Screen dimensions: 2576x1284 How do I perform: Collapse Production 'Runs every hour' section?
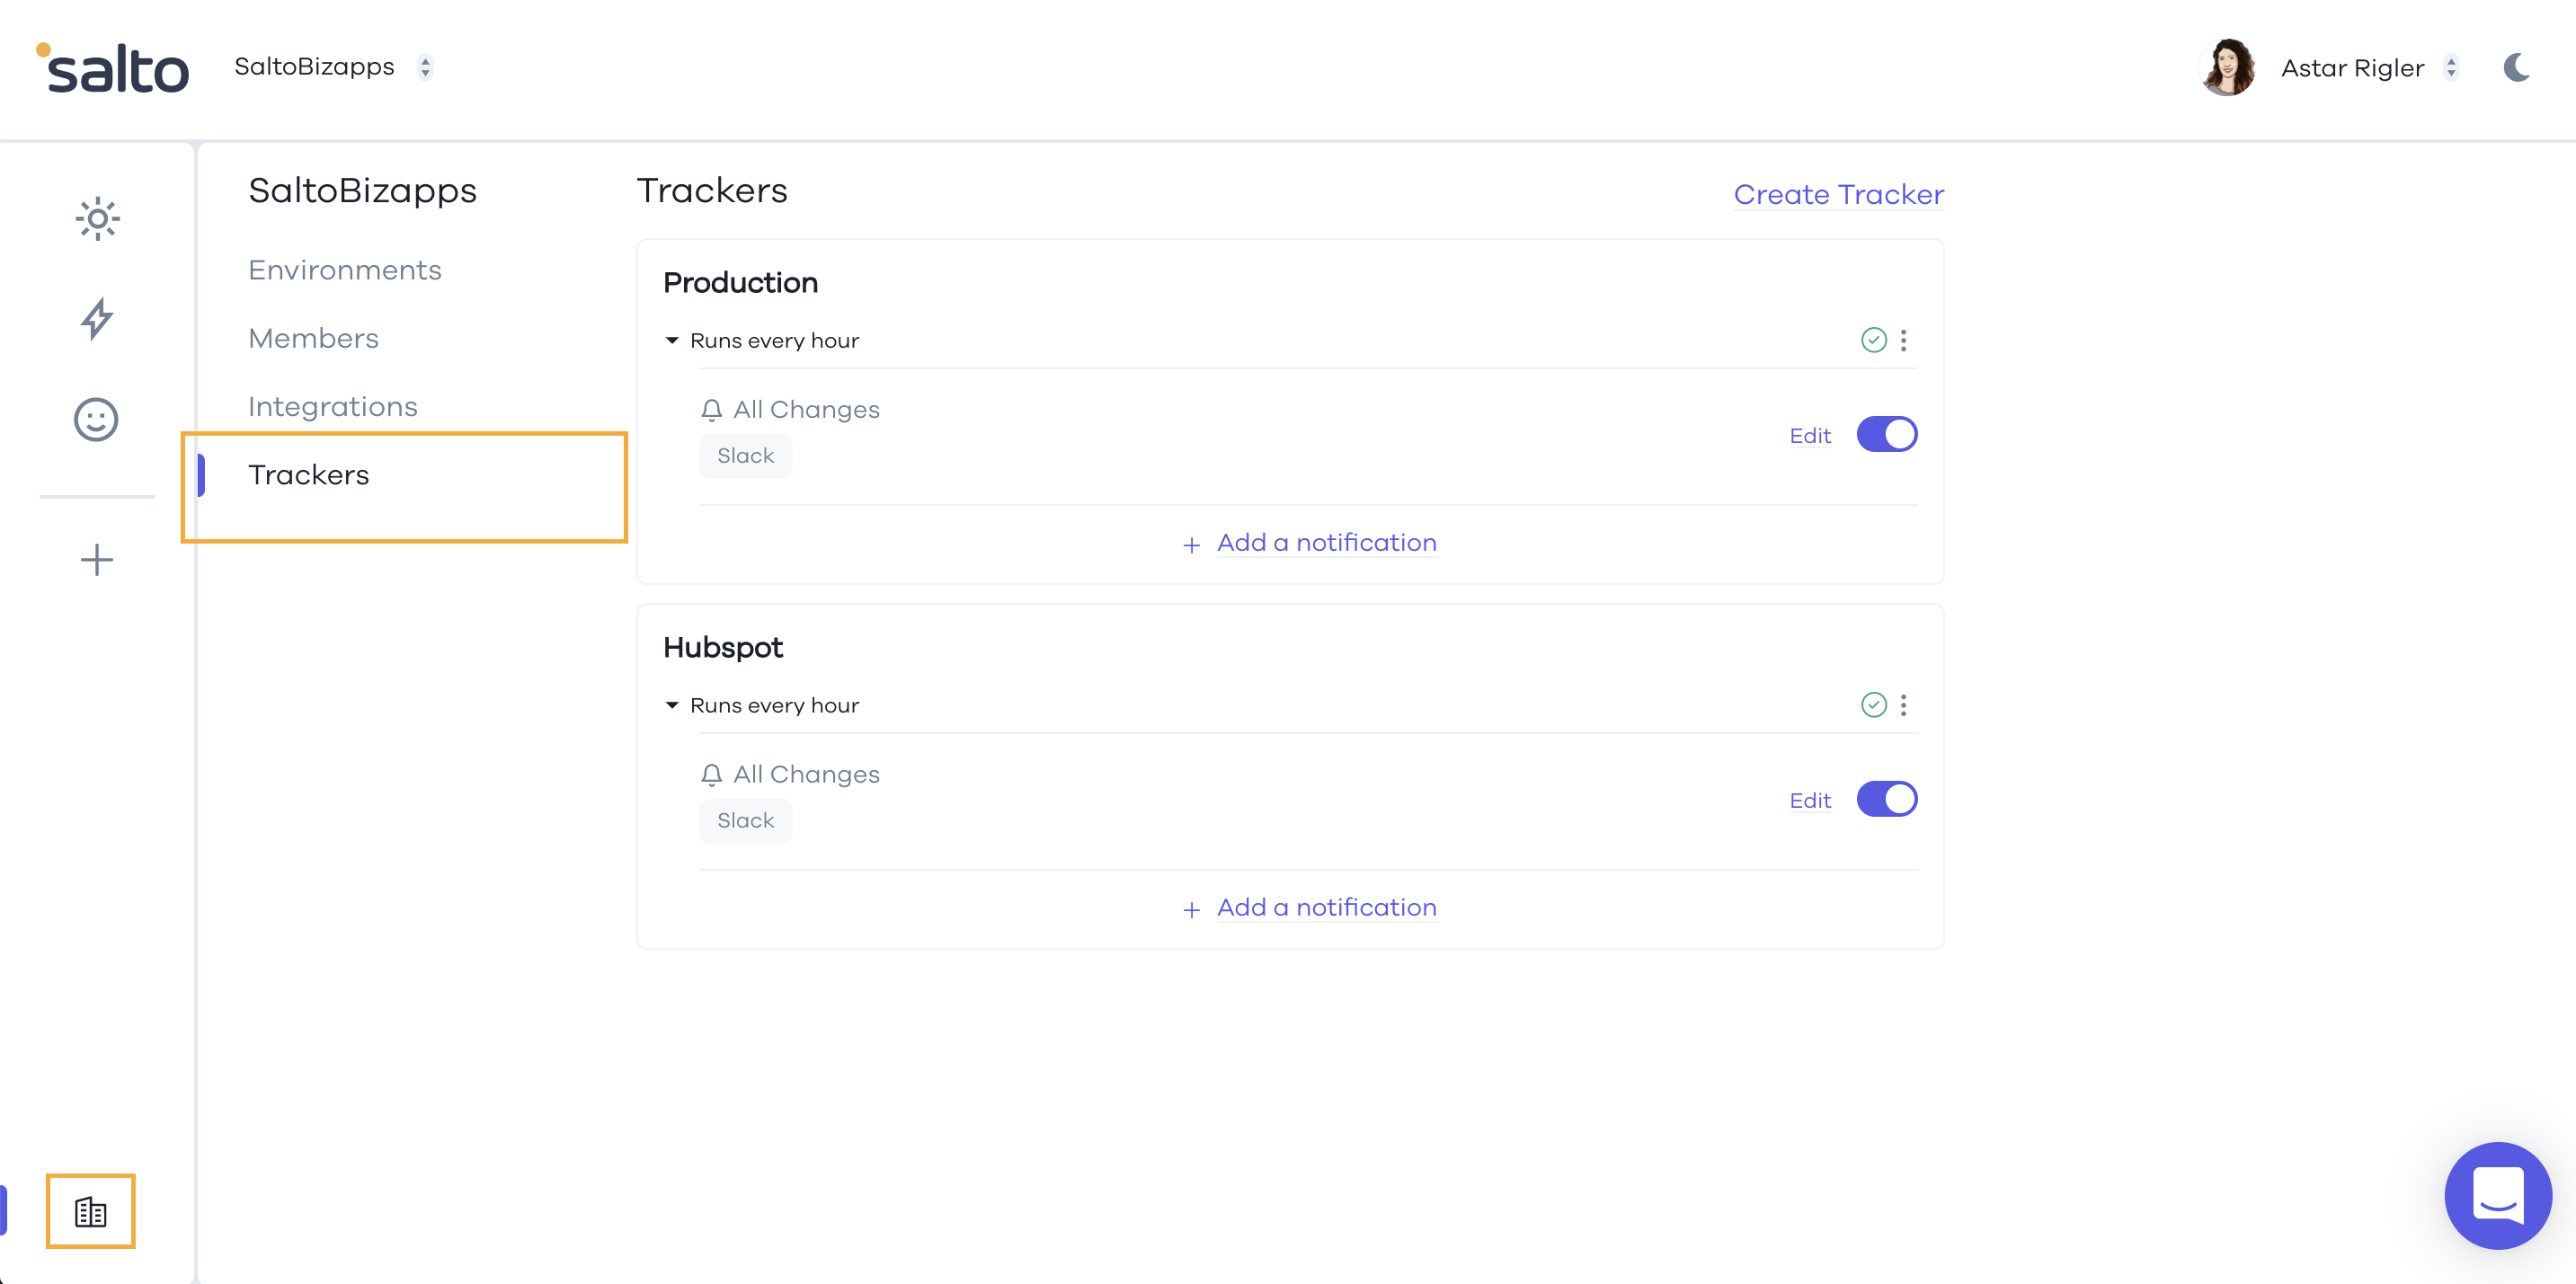(x=672, y=341)
